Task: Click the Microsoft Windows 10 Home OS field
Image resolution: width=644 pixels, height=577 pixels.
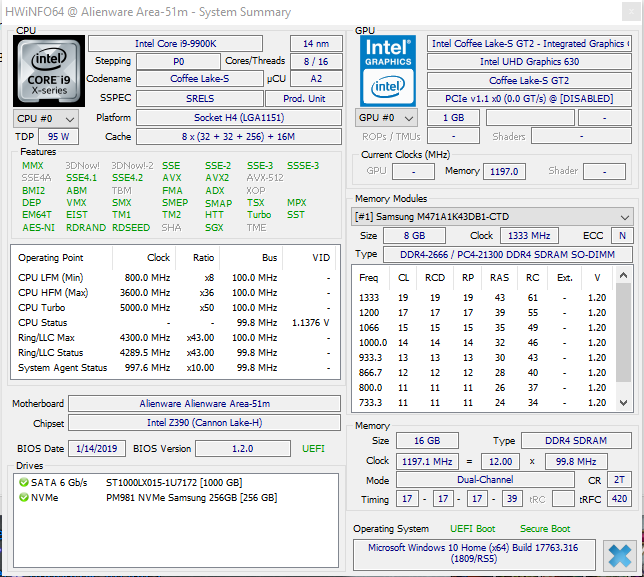Action: [x=474, y=555]
